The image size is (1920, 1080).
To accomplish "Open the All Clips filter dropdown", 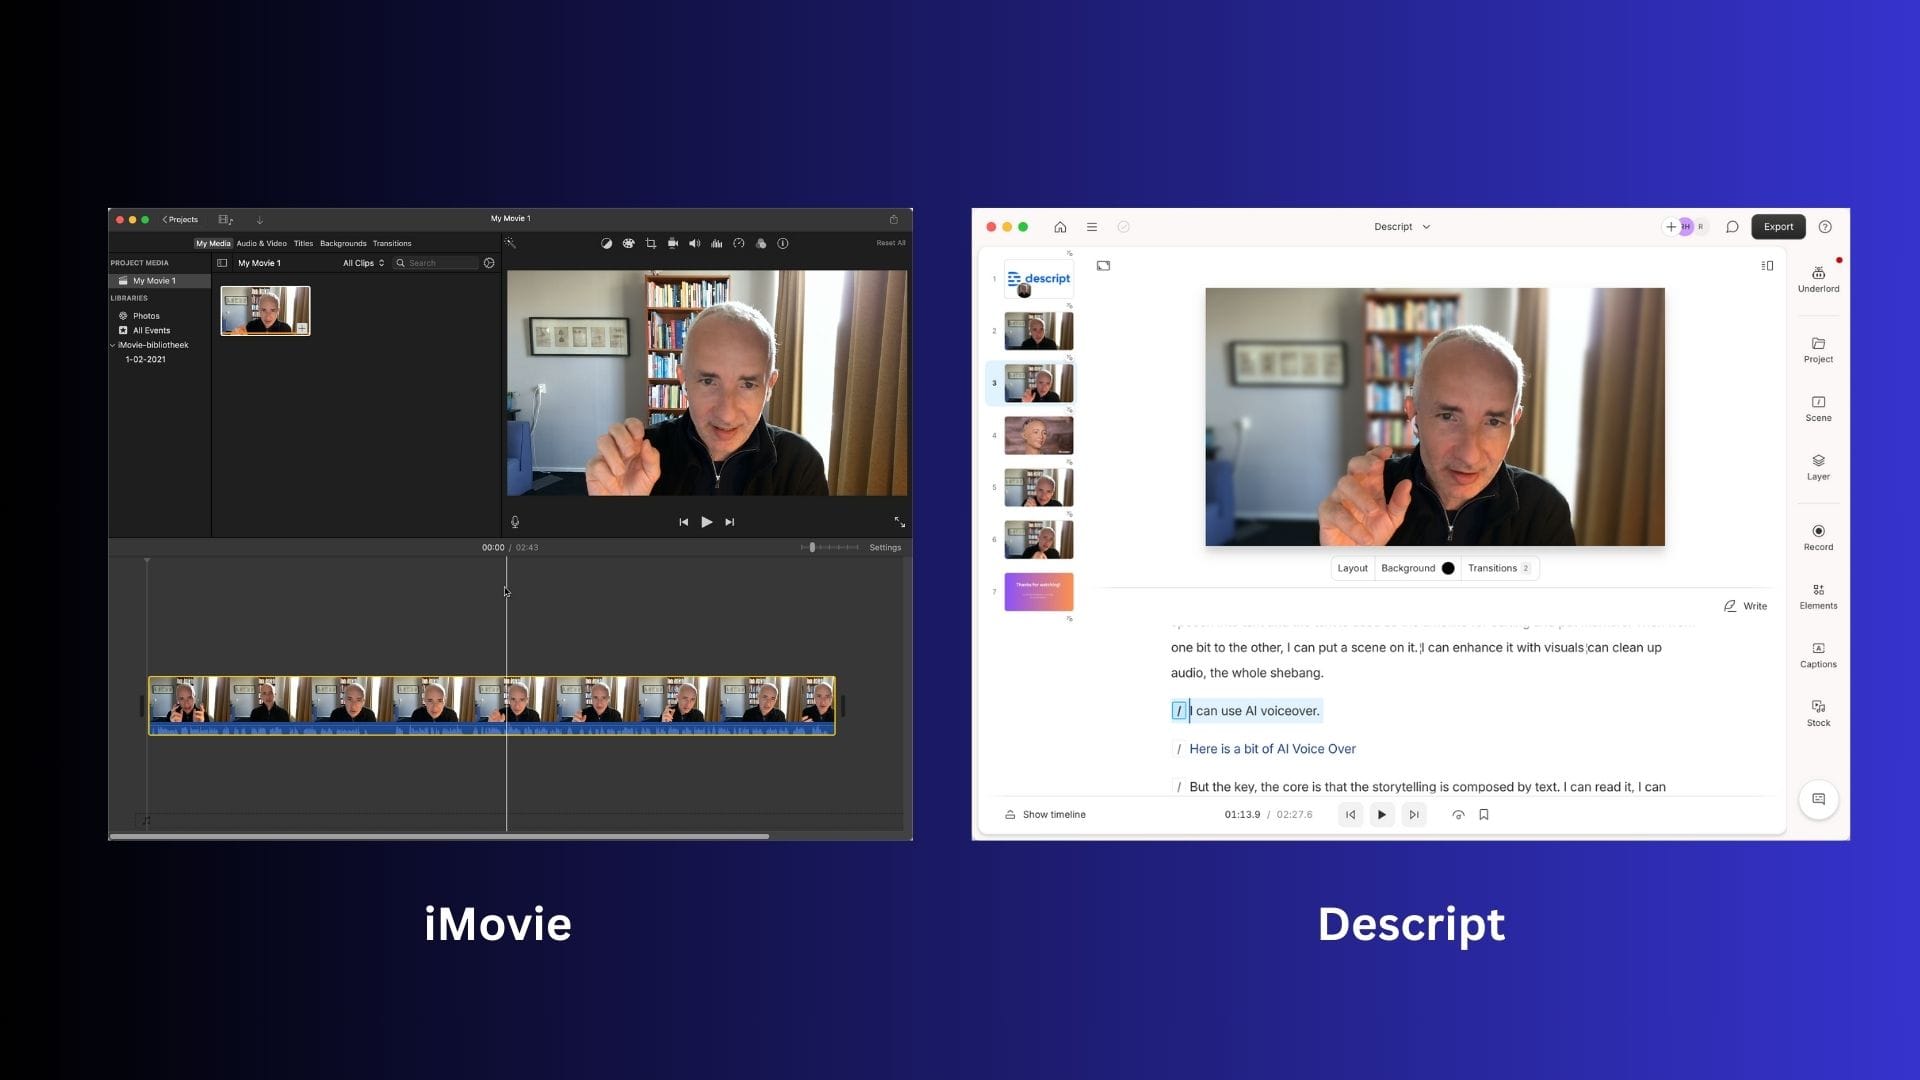I will click(363, 263).
